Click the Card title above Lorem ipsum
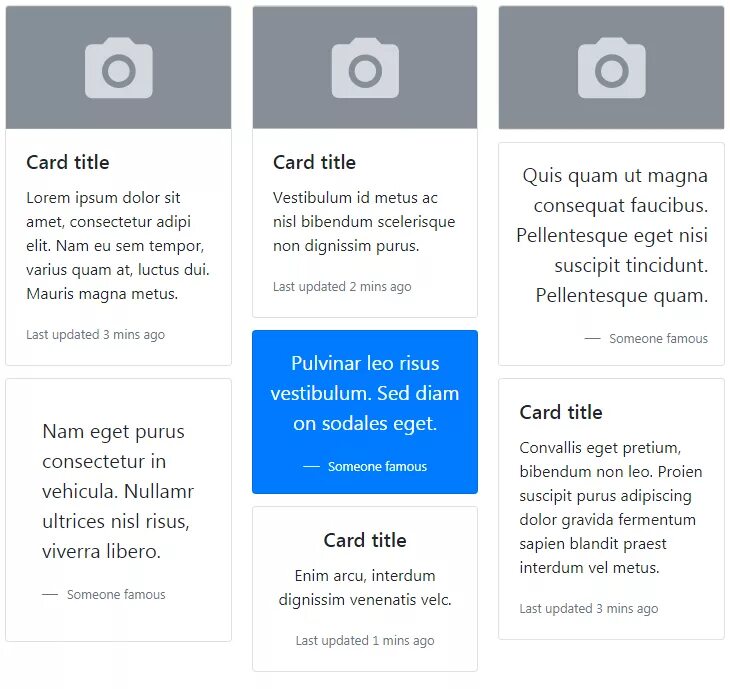Viewport: 730px width, 689px height. pos(68,162)
